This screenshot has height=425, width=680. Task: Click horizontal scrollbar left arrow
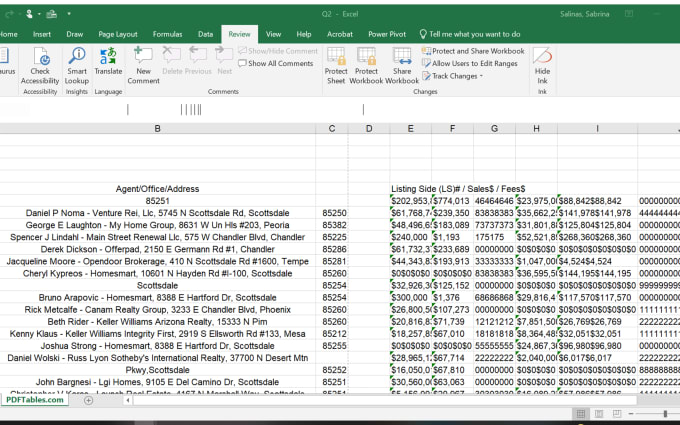click(x=128, y=400)
